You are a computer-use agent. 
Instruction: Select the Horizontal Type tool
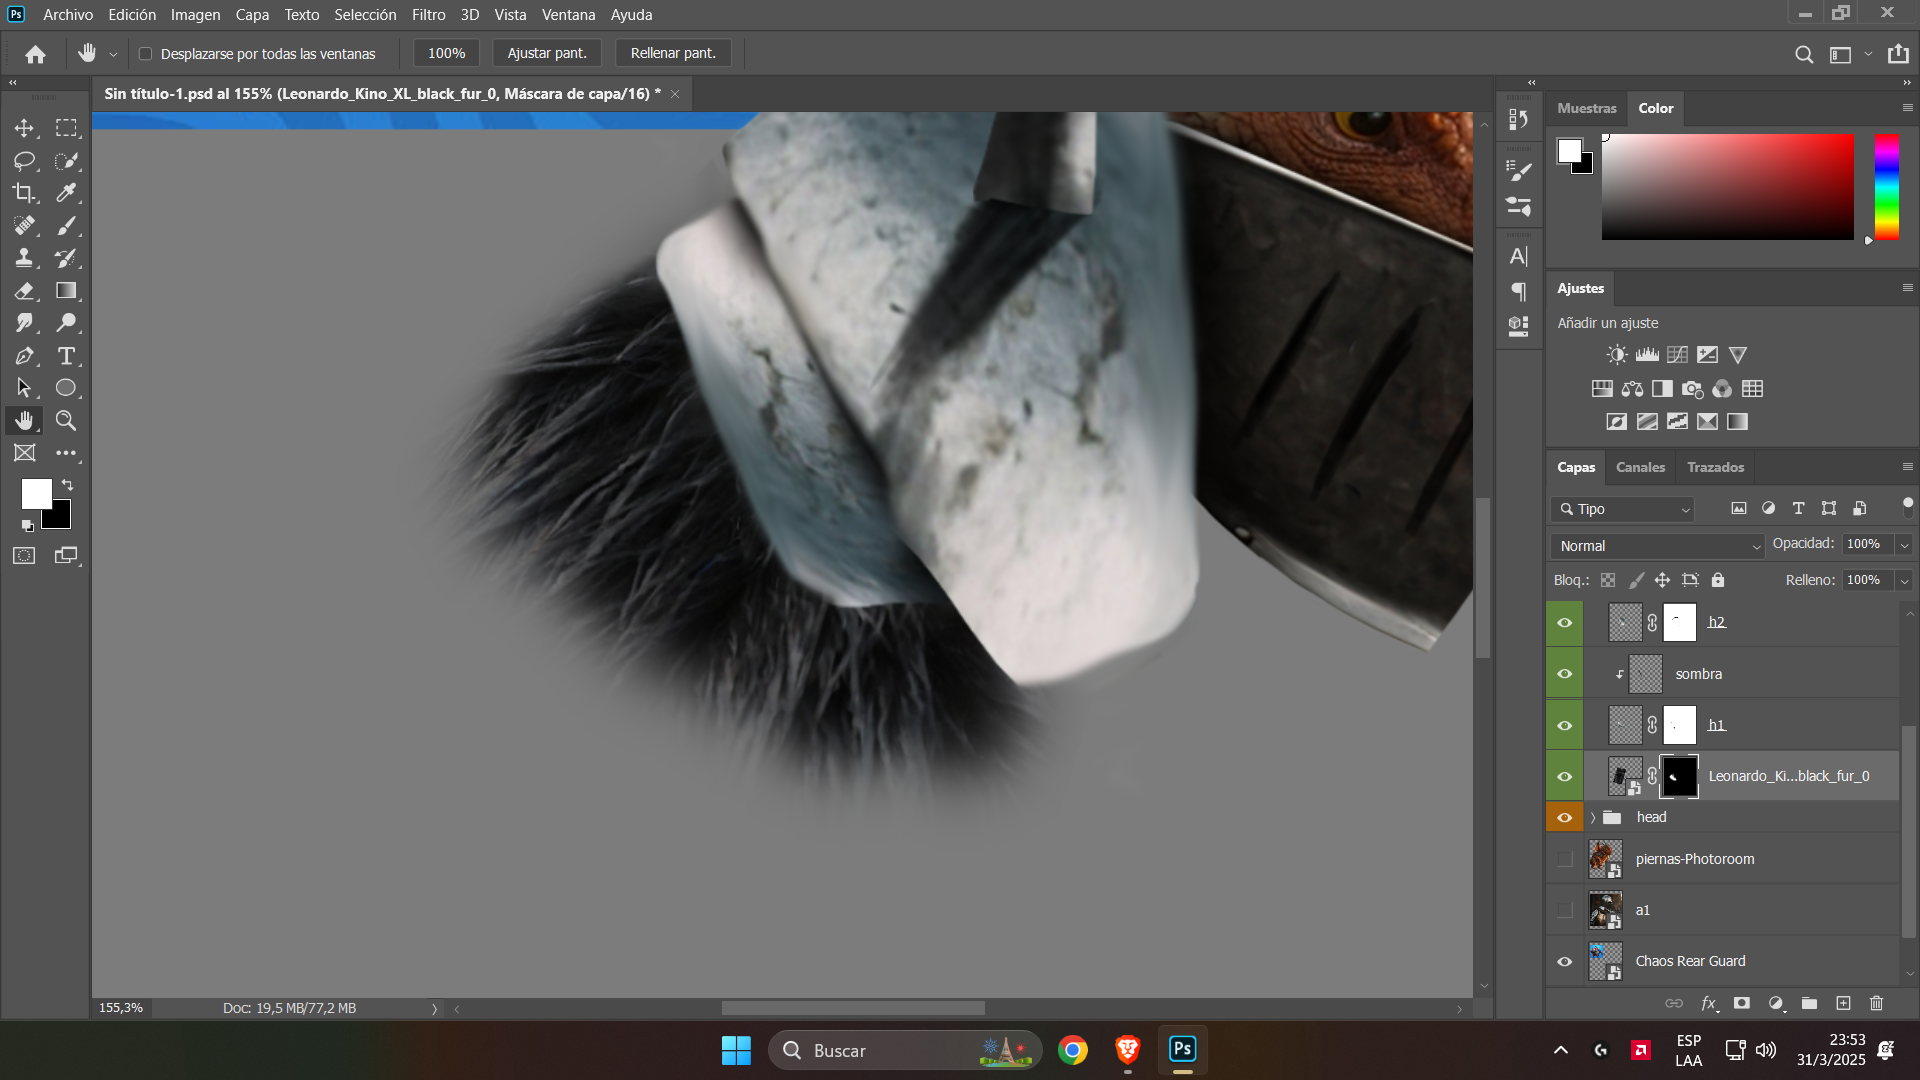click(x=67, y=356)
